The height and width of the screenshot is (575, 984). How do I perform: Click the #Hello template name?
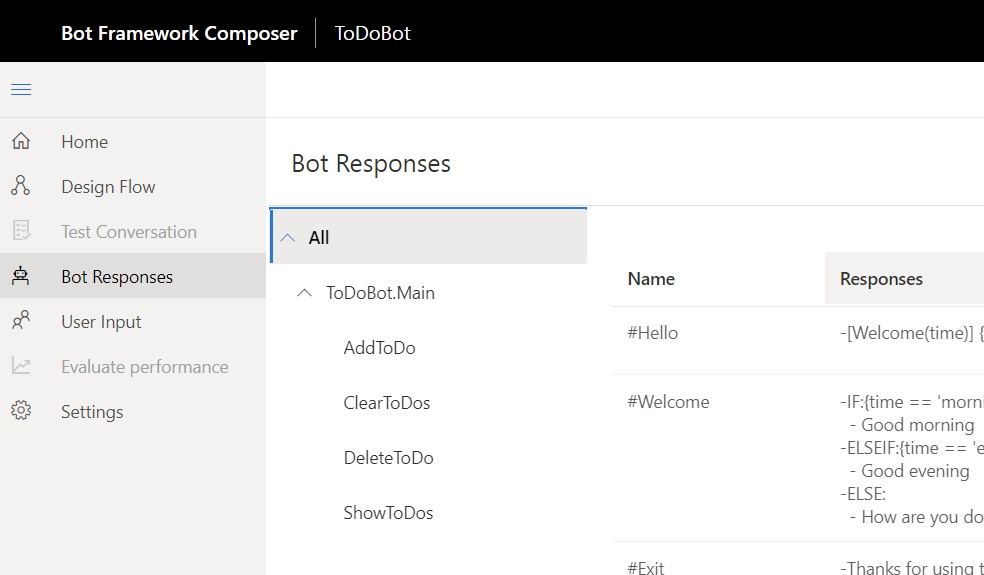tap(653, 333)
